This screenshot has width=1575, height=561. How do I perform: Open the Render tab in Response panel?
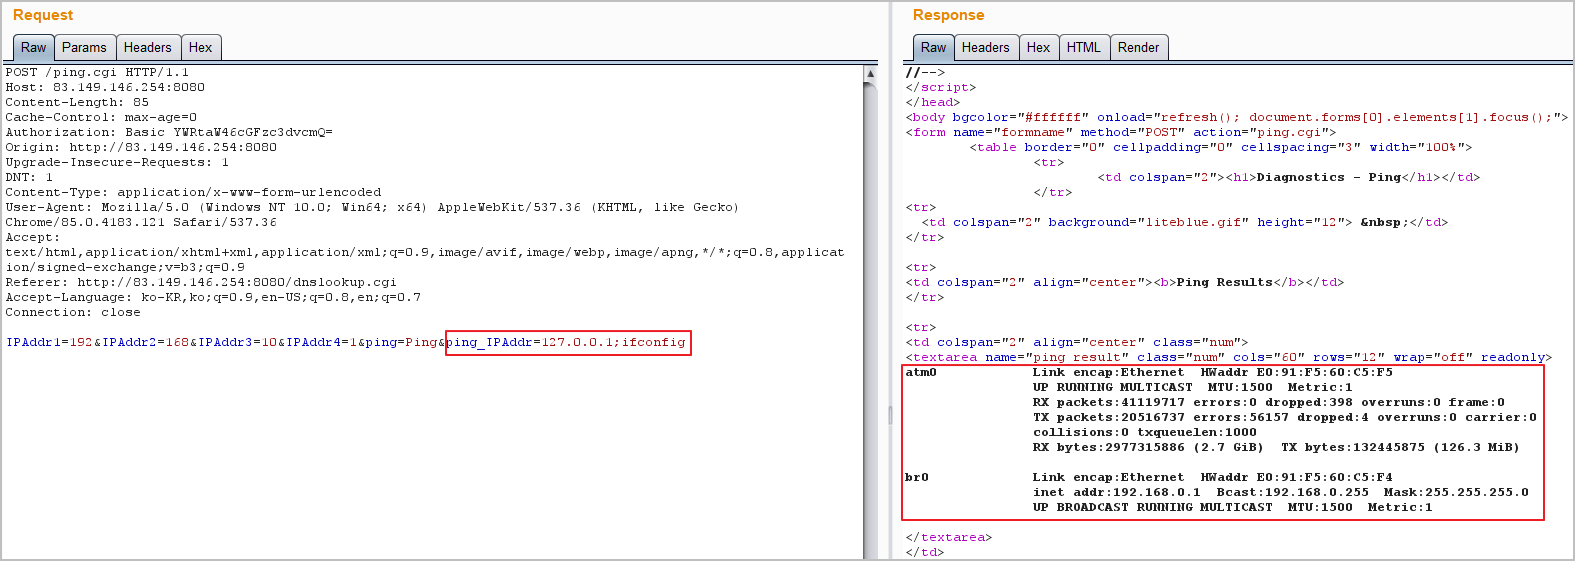pos(1139,47)
